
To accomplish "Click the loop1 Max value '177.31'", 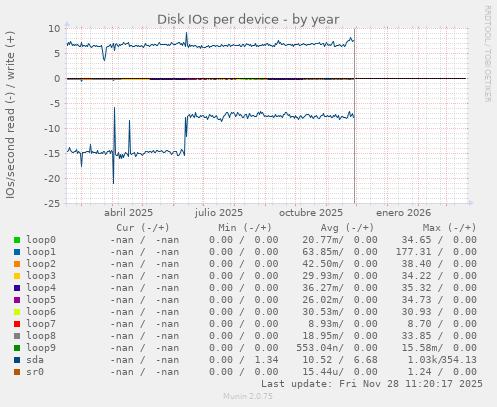I will point(413,252).
